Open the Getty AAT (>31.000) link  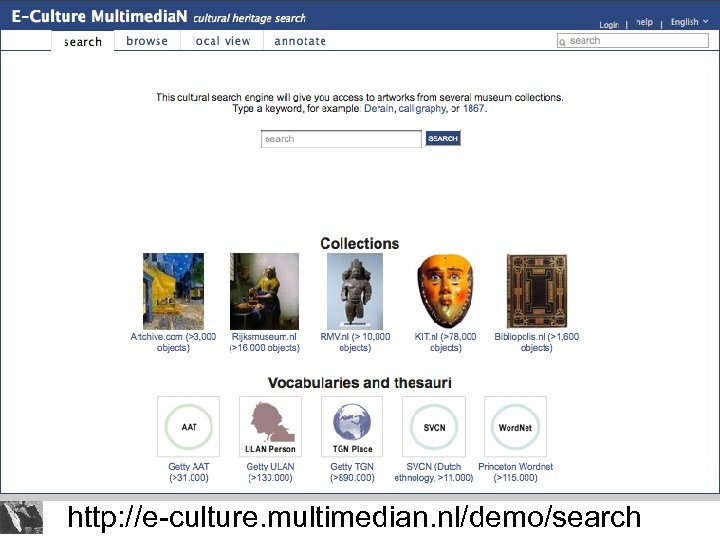tap(189, 472)
